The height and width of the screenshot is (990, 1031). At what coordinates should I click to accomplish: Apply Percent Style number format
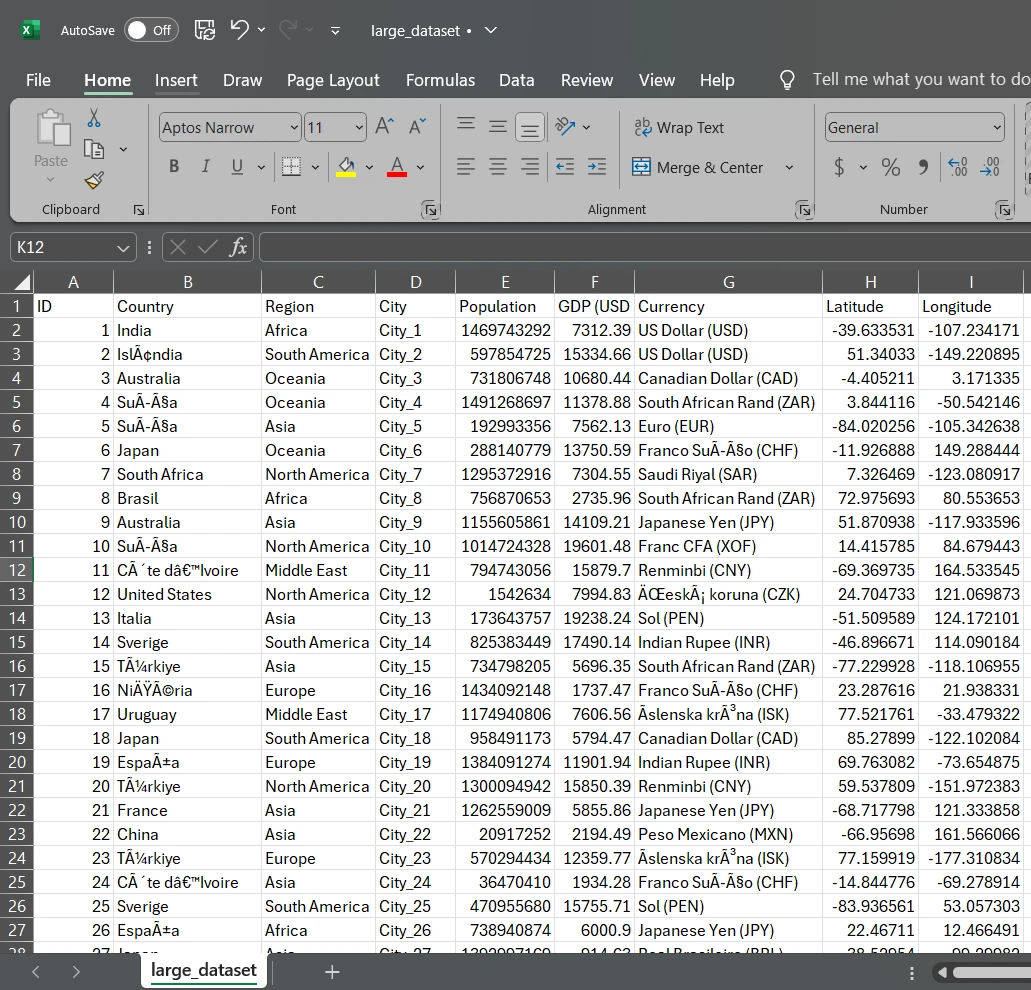[x=890, y=167]
